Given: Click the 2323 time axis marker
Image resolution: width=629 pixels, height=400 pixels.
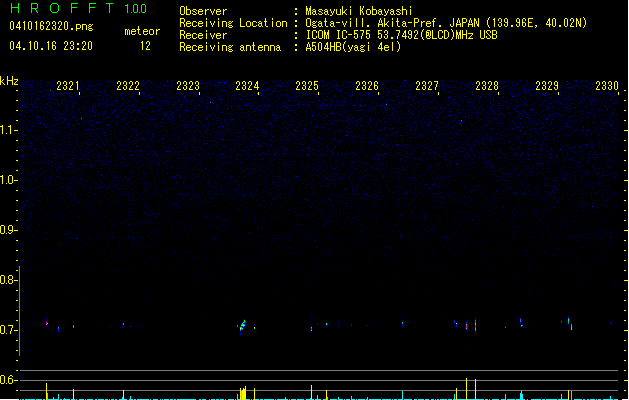Looking at the screenshot, I should coord(188,86).
